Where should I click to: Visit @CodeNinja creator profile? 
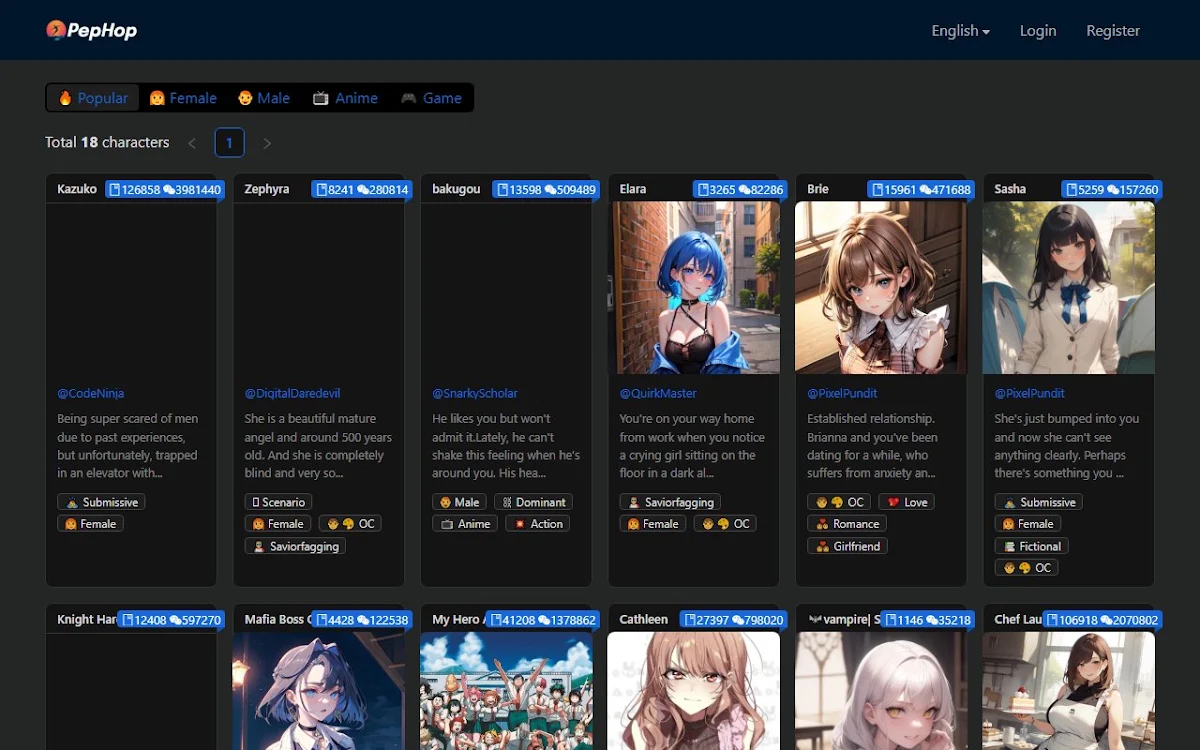click(91, 393)
